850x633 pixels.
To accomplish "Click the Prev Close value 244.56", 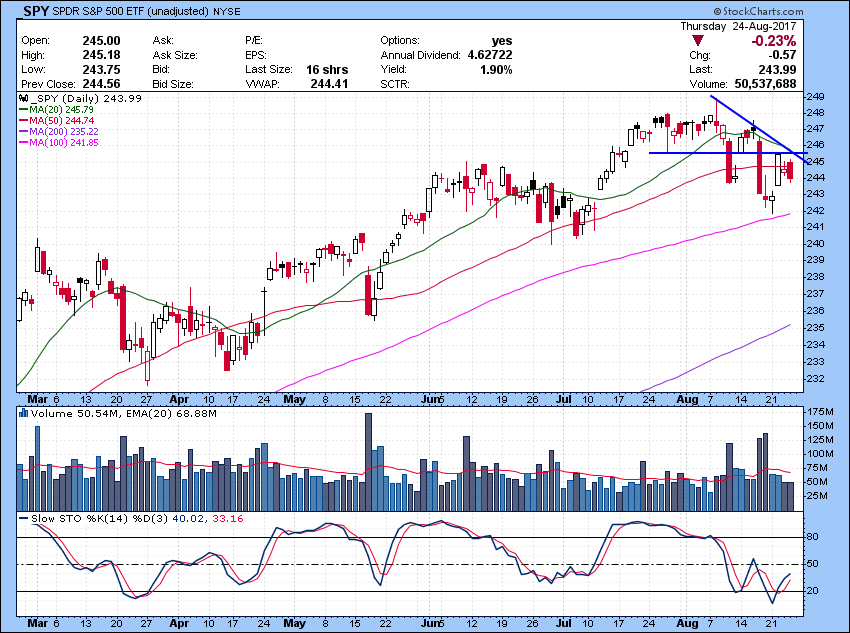I will click(x=101, y=84).
